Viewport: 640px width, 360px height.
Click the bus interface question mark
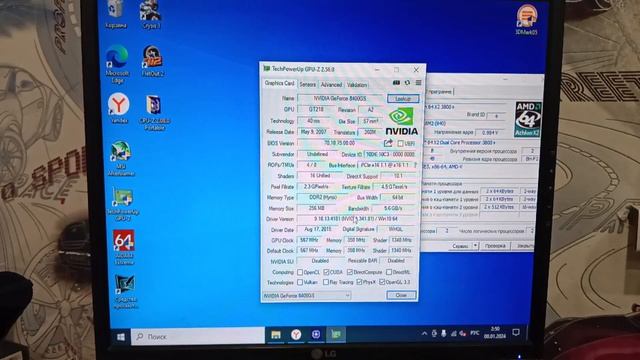(416, 165)
